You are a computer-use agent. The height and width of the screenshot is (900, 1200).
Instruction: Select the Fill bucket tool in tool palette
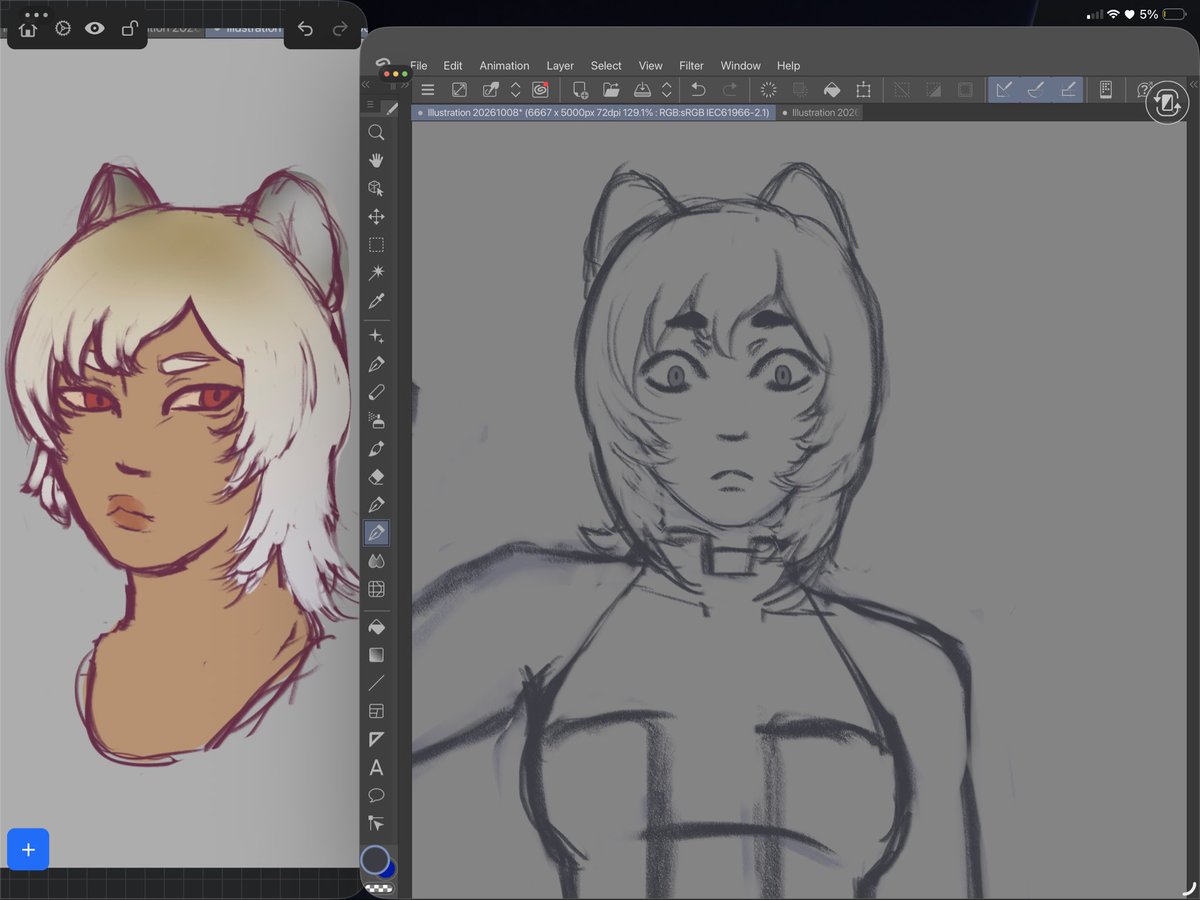pos(376,627)
